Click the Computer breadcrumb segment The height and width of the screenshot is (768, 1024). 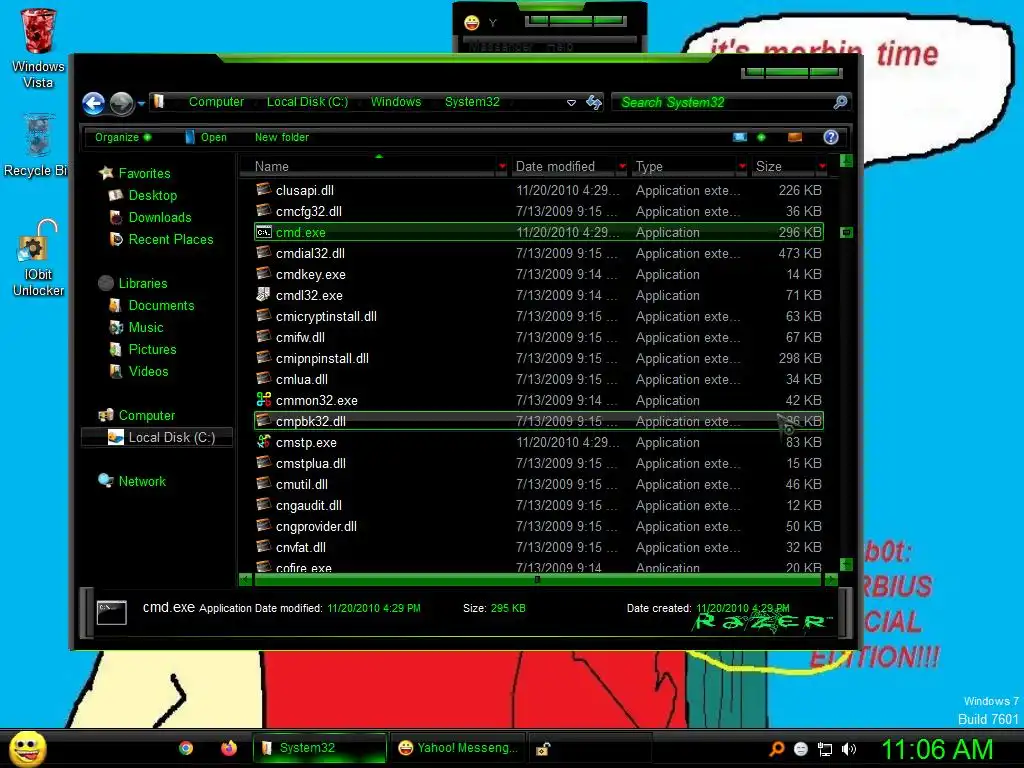[x=216, y=102]
